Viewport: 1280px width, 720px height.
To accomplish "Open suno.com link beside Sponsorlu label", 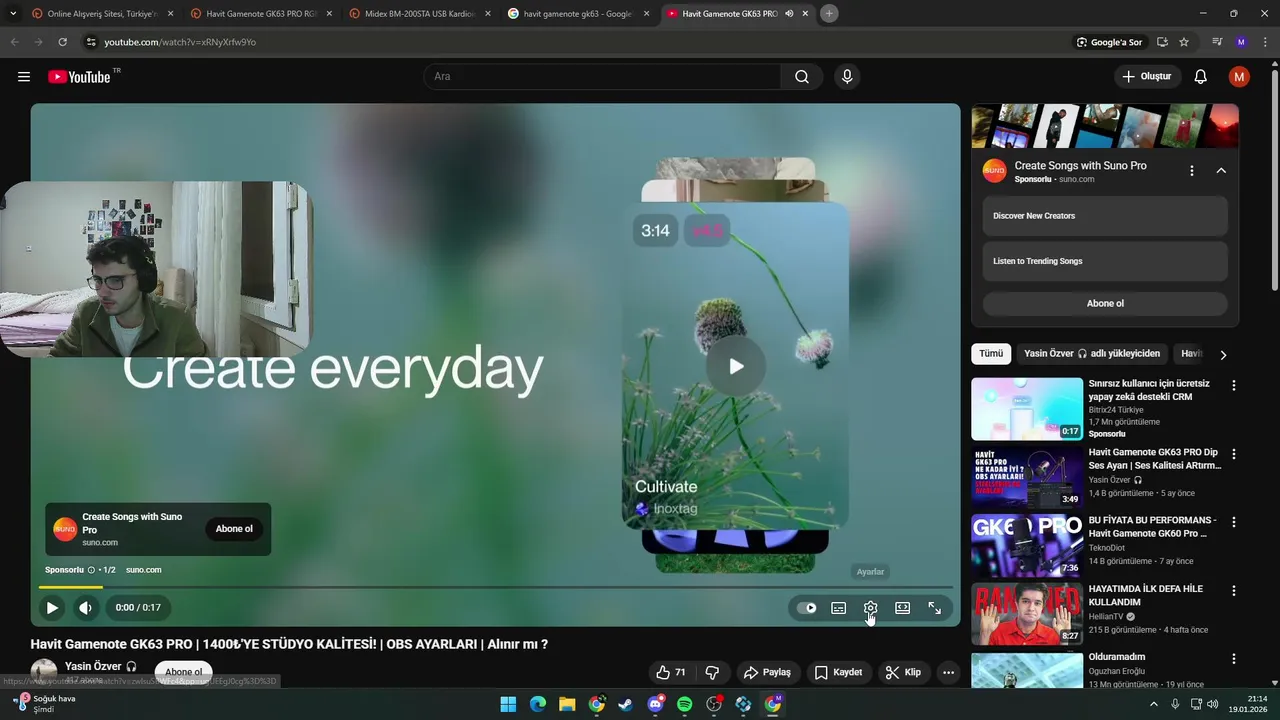I will point(143,570).
